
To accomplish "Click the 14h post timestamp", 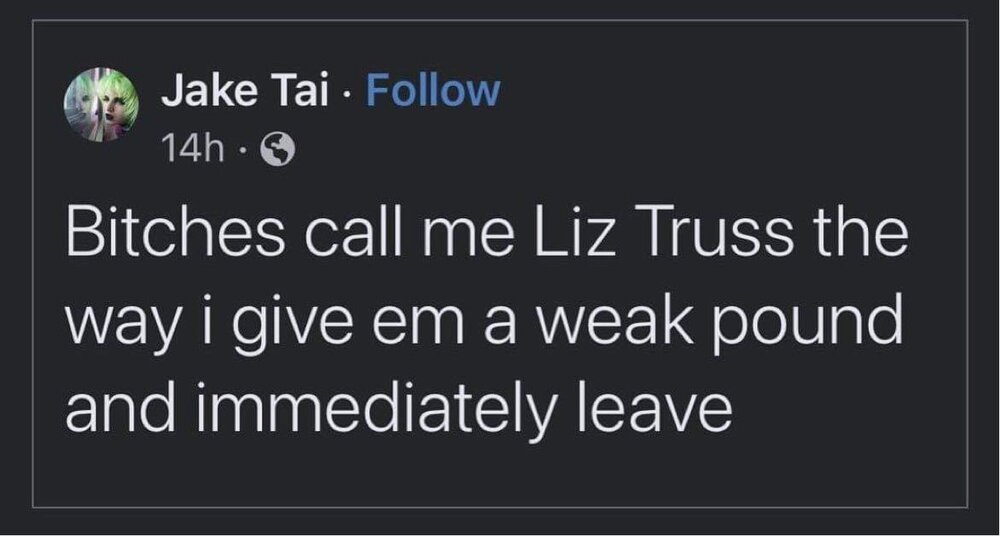I will [x=185, y=150].
